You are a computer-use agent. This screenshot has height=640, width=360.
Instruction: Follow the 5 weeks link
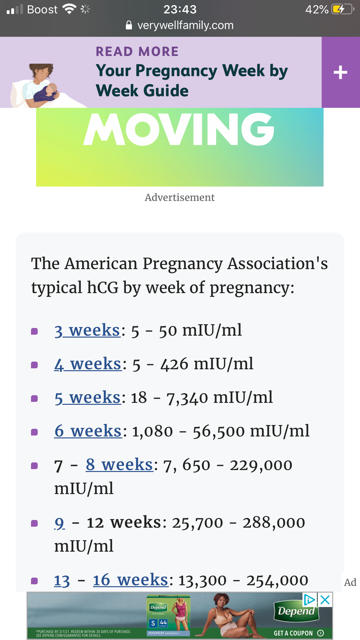tap(87, 397)
